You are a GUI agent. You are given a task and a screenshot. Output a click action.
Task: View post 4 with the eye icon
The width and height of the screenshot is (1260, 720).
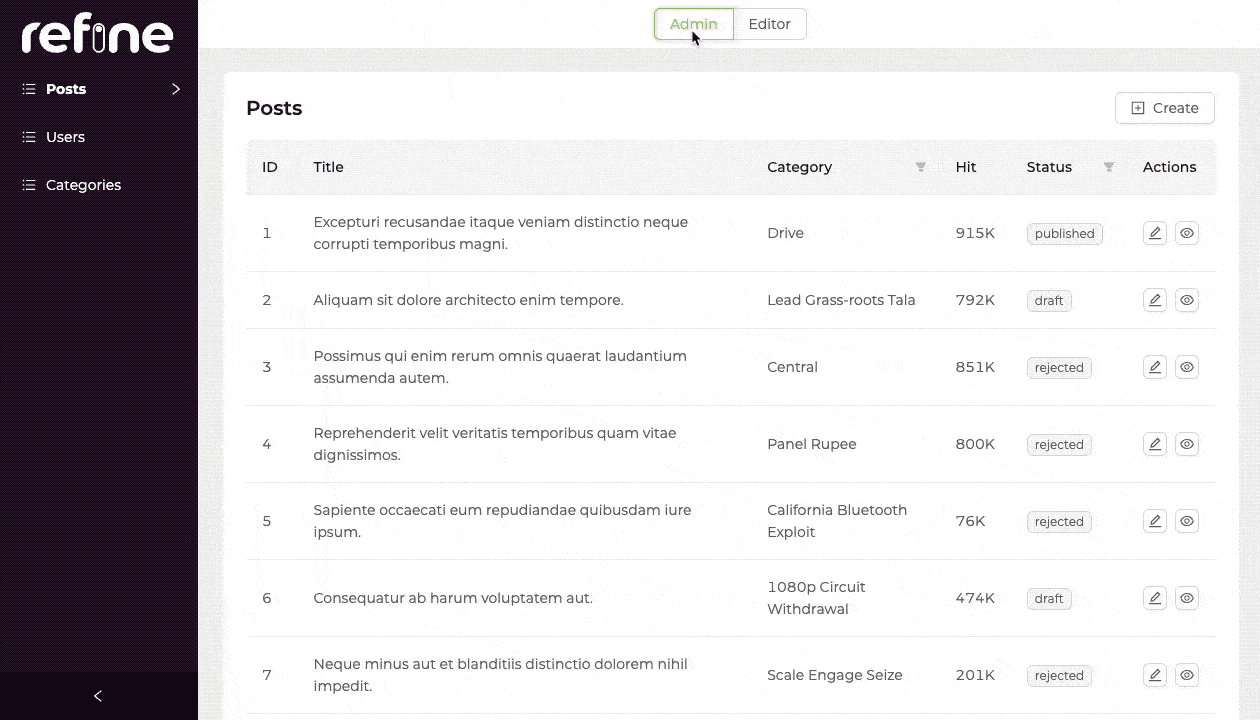(x=1187, y=444)
